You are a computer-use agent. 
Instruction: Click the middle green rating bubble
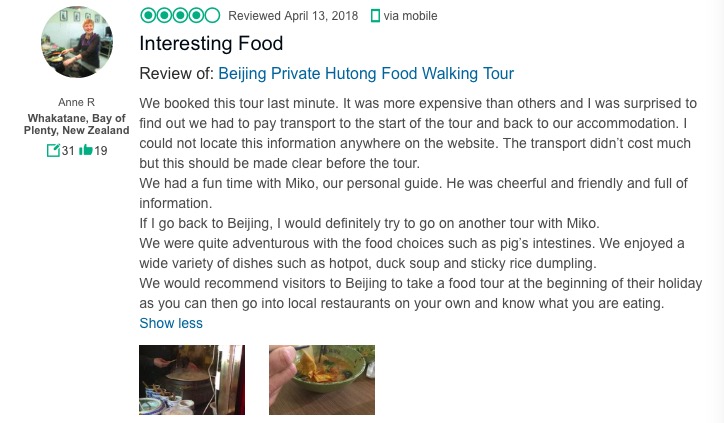point(180,15)
